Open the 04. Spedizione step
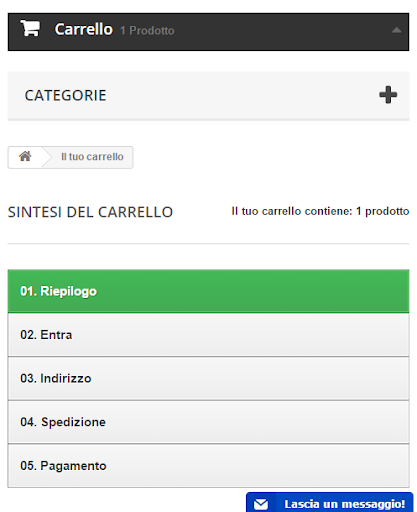The image size is (417, 512). (208, 422)
